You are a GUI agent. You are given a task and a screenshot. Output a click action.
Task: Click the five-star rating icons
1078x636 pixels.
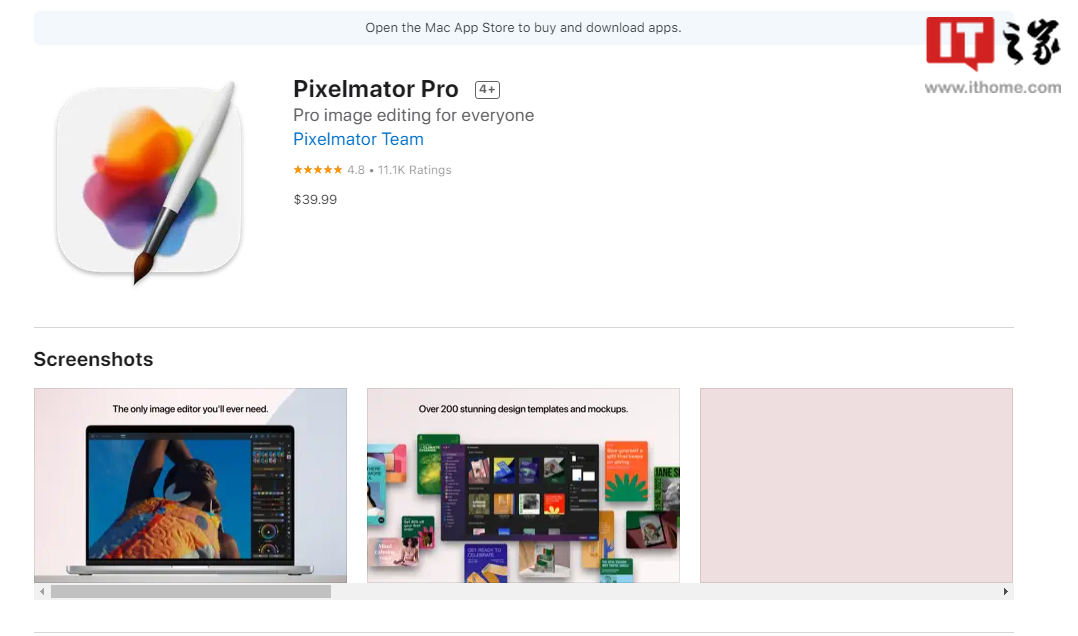click(318, 170)
